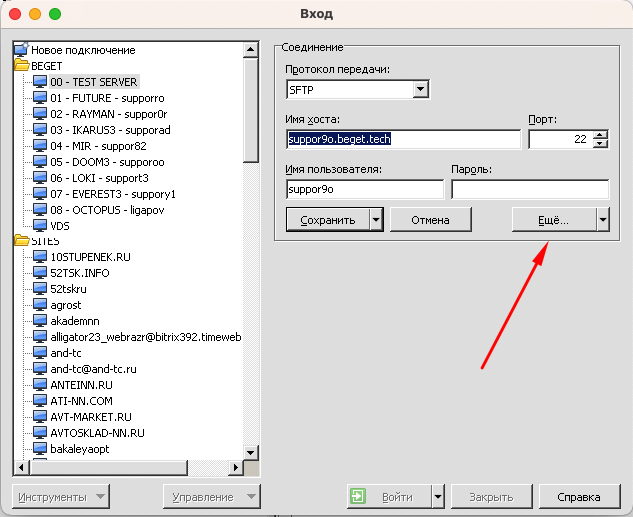Click monitor icon of 00 - TEST SERVER
The width and height of the screenshot is (633, 517).
[40, 82]
